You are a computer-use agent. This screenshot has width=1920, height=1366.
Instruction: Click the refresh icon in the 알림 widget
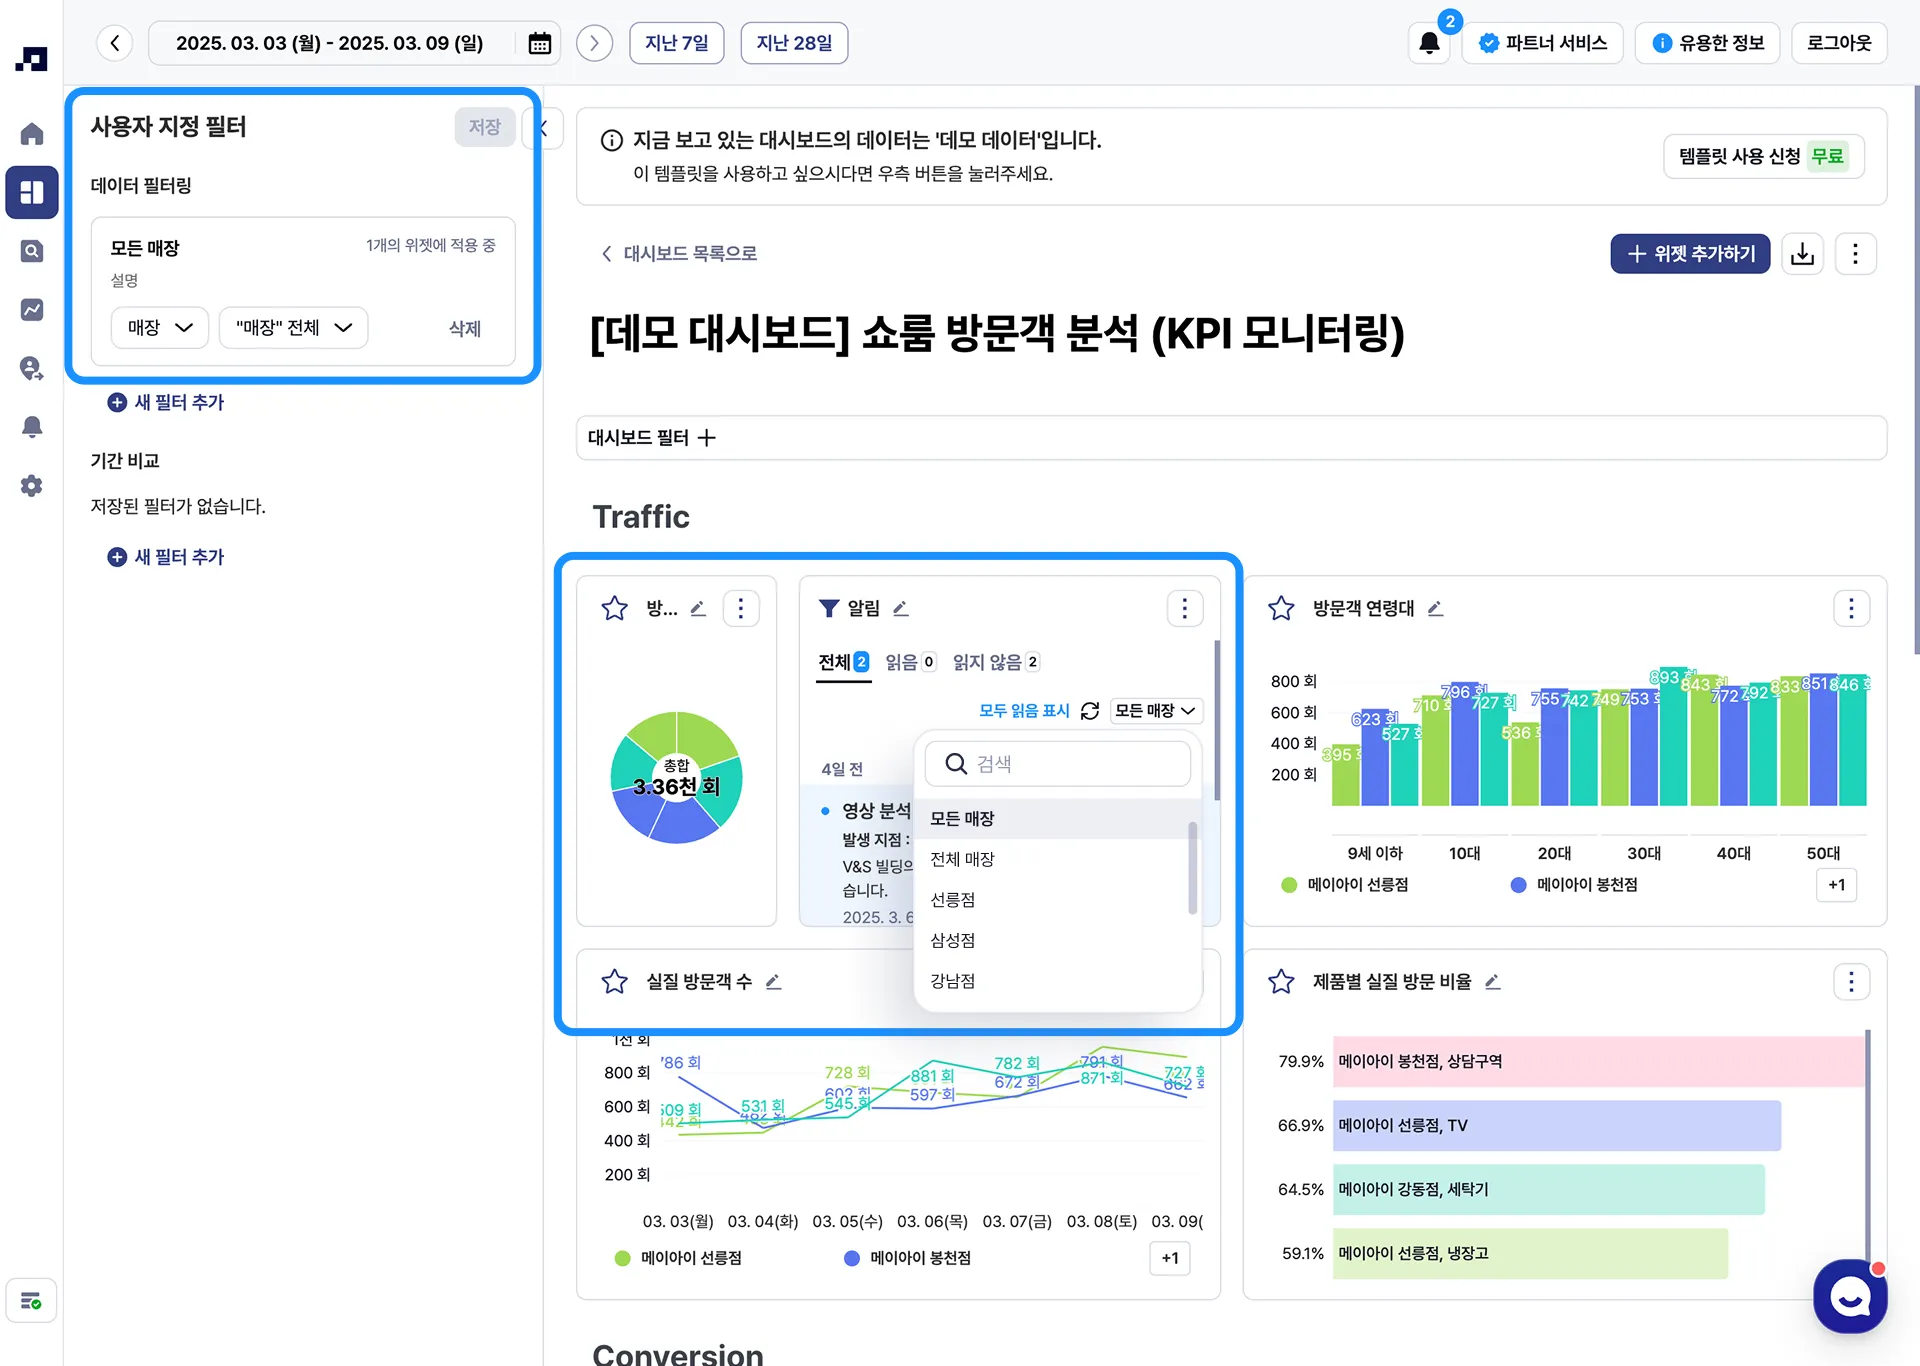[x=1090, y=711]
